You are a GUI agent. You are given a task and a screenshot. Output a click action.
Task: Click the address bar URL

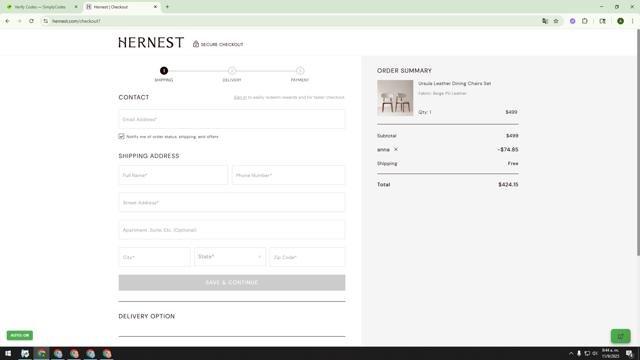[76, 21]
